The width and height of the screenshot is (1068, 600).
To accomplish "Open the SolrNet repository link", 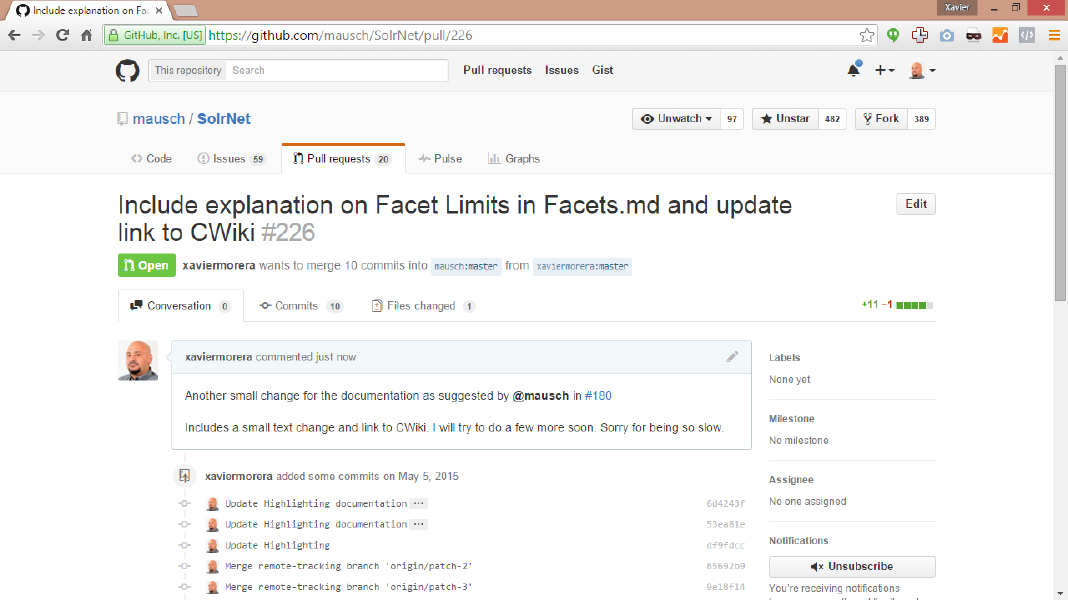I will point(223,119).
